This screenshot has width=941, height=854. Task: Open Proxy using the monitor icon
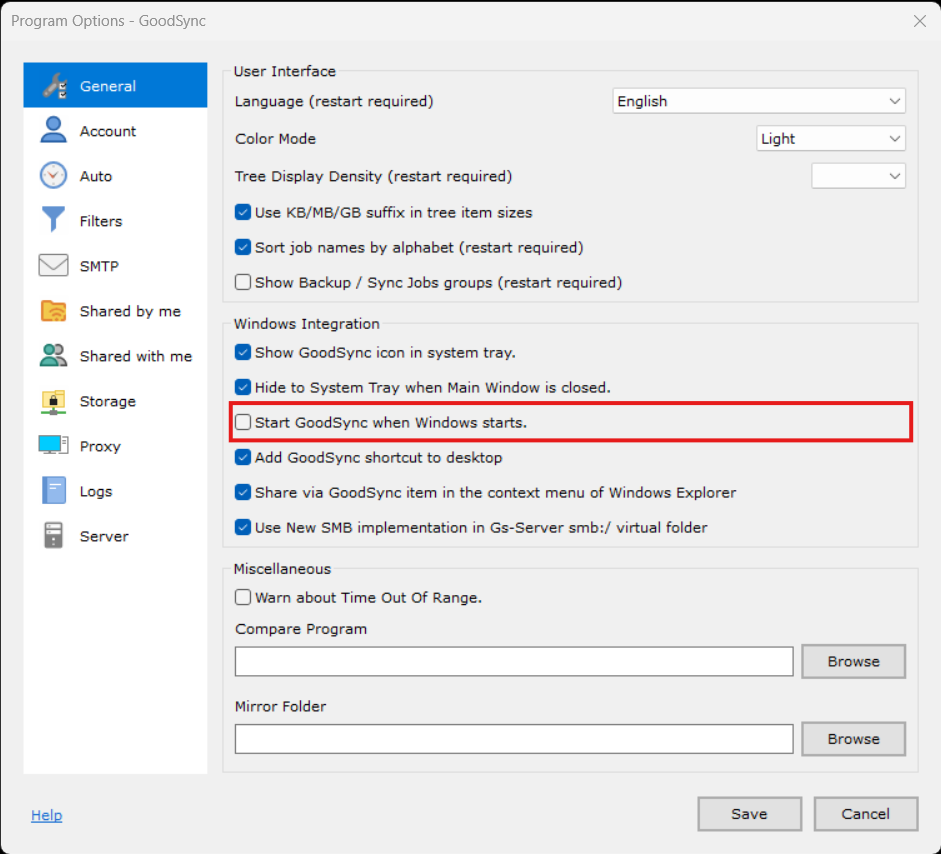coord(53,446)
